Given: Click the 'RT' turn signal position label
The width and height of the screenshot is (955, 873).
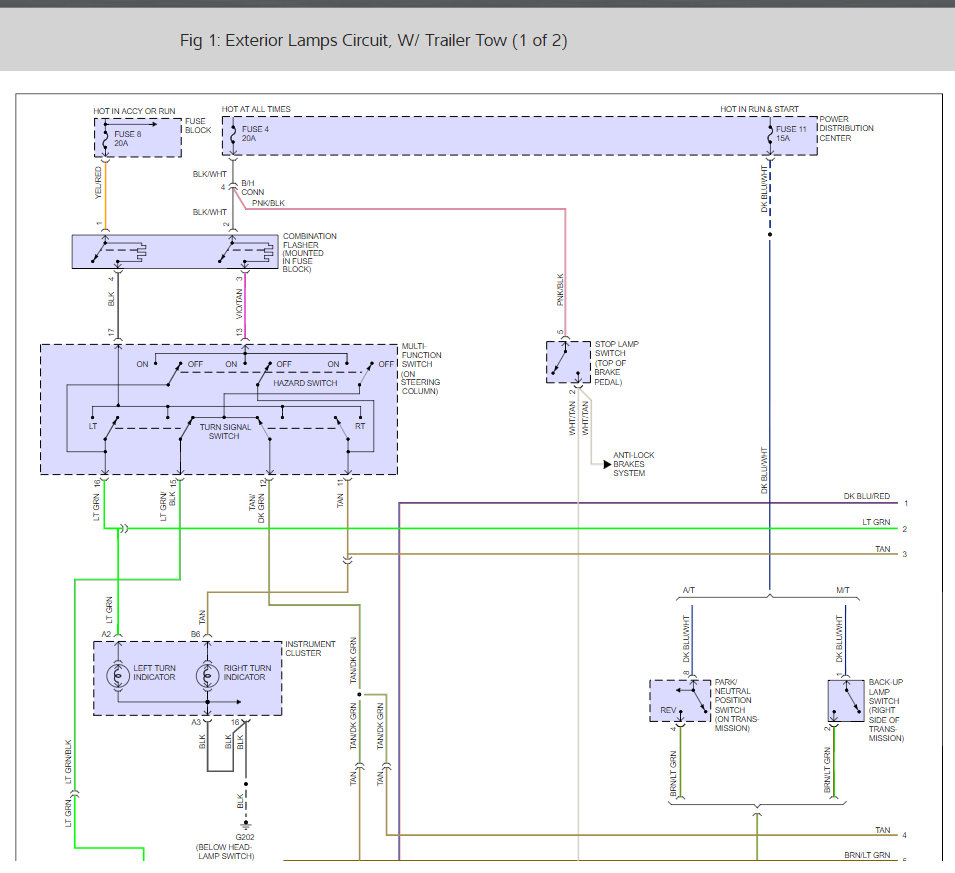Looking at the screenshot, I should [x=360, y=426].
